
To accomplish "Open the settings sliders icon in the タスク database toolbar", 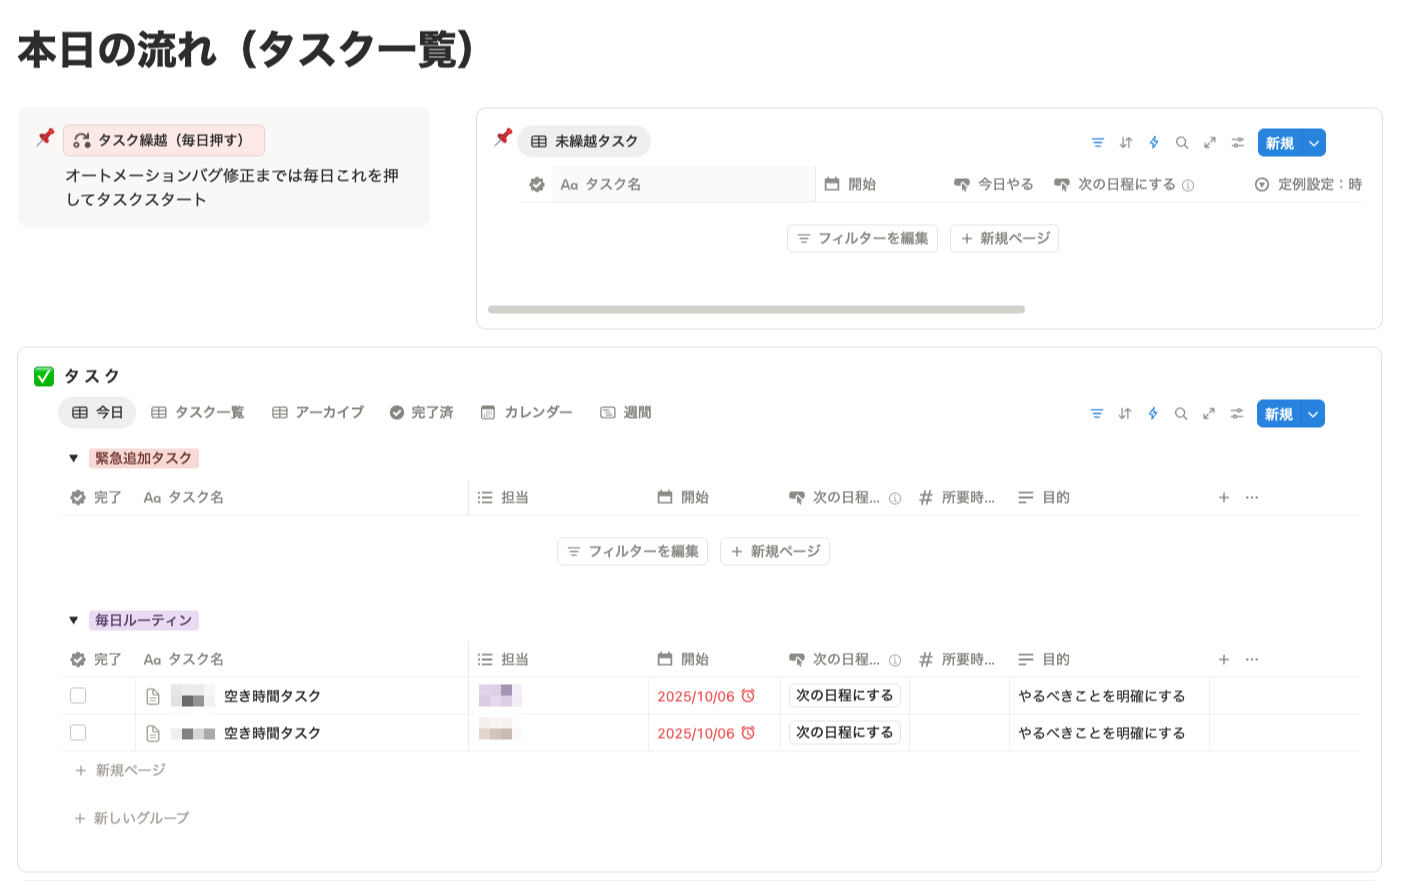I will pyautogui.click(x=1237, y=414).
